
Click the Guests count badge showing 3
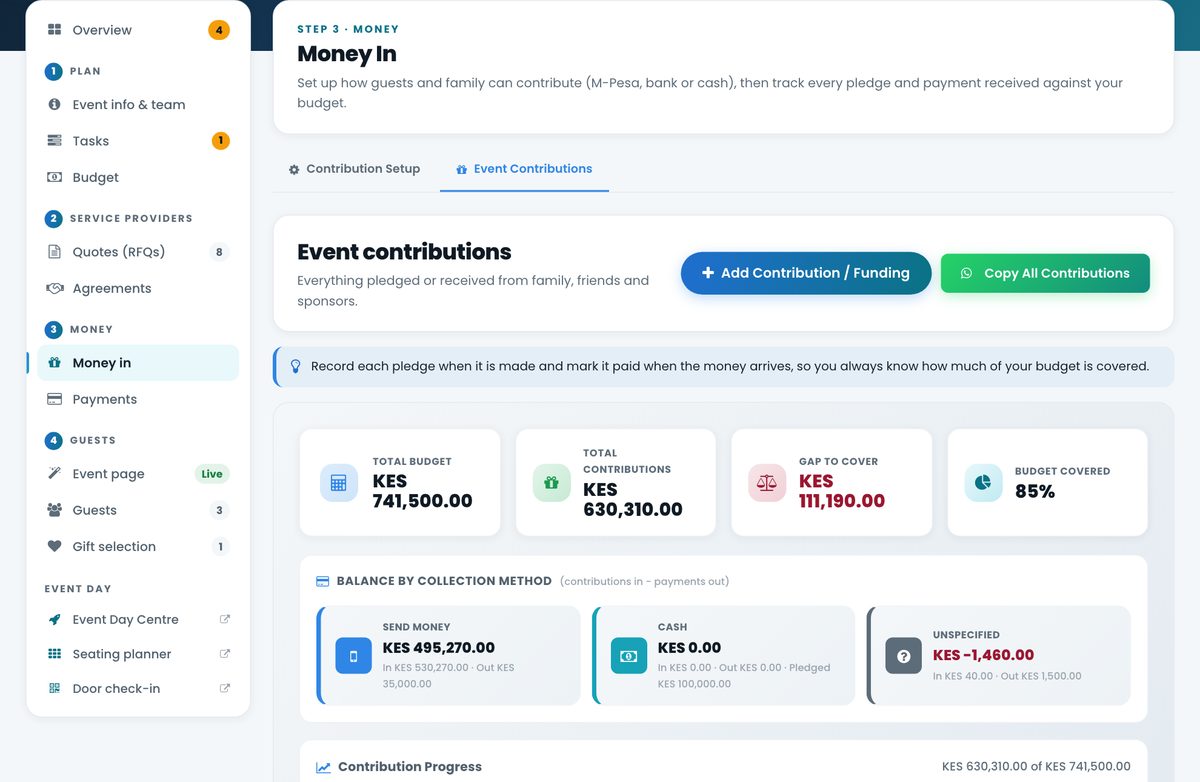(220, 510)
